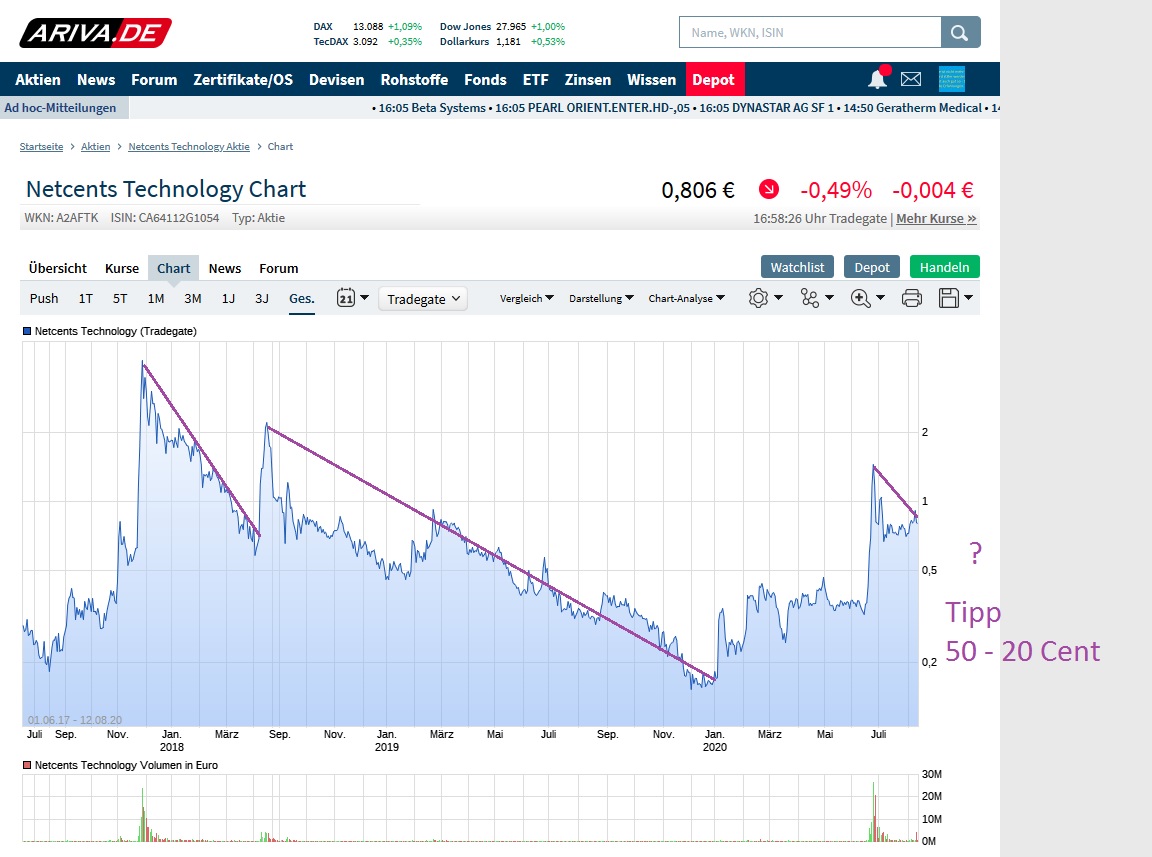Image resolution: width=1152 pixels, height=857 pixels.
Task: Click the ARIVA.DE logo
Action: click(96, 33)
